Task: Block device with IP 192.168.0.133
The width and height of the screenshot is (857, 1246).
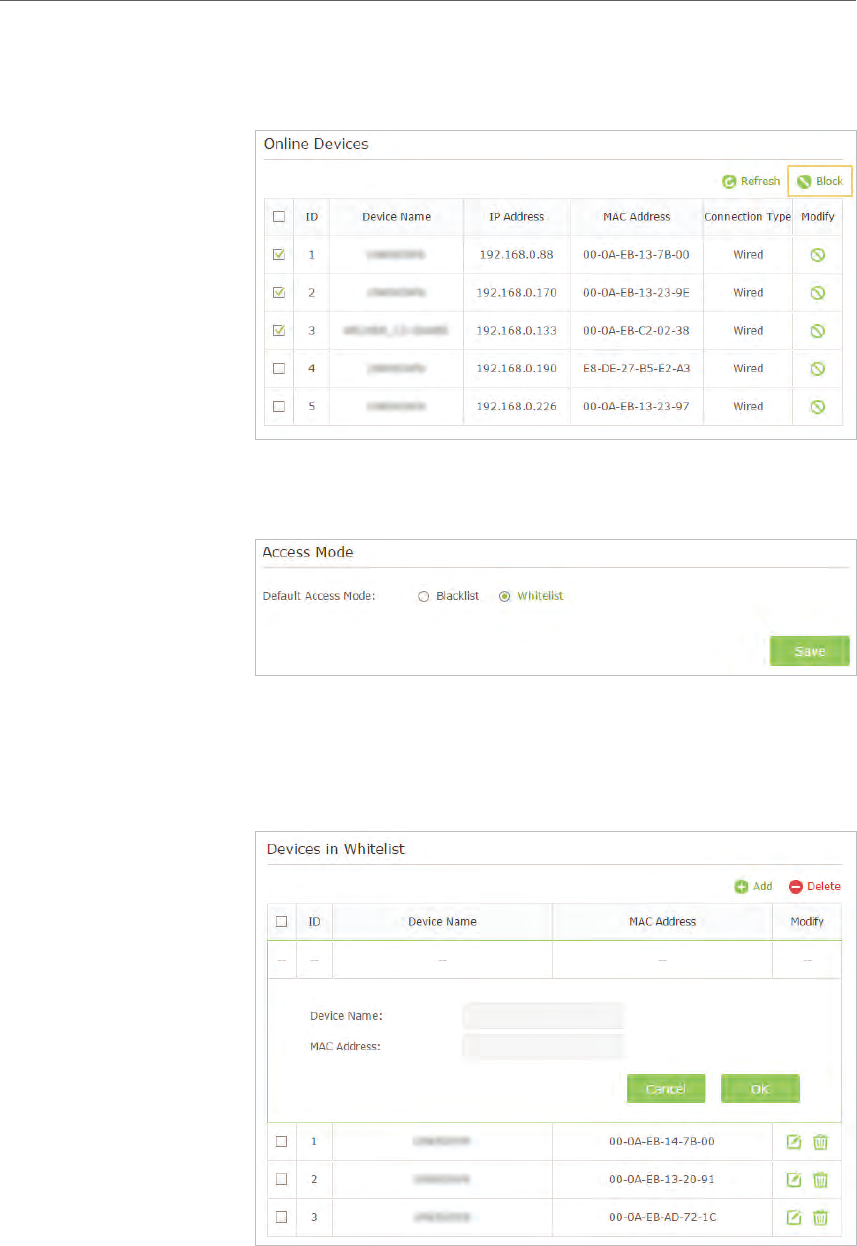Action: (817, 331)
